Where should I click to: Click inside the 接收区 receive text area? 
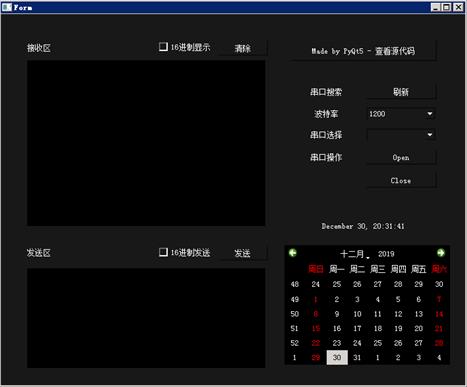(146, 143)
